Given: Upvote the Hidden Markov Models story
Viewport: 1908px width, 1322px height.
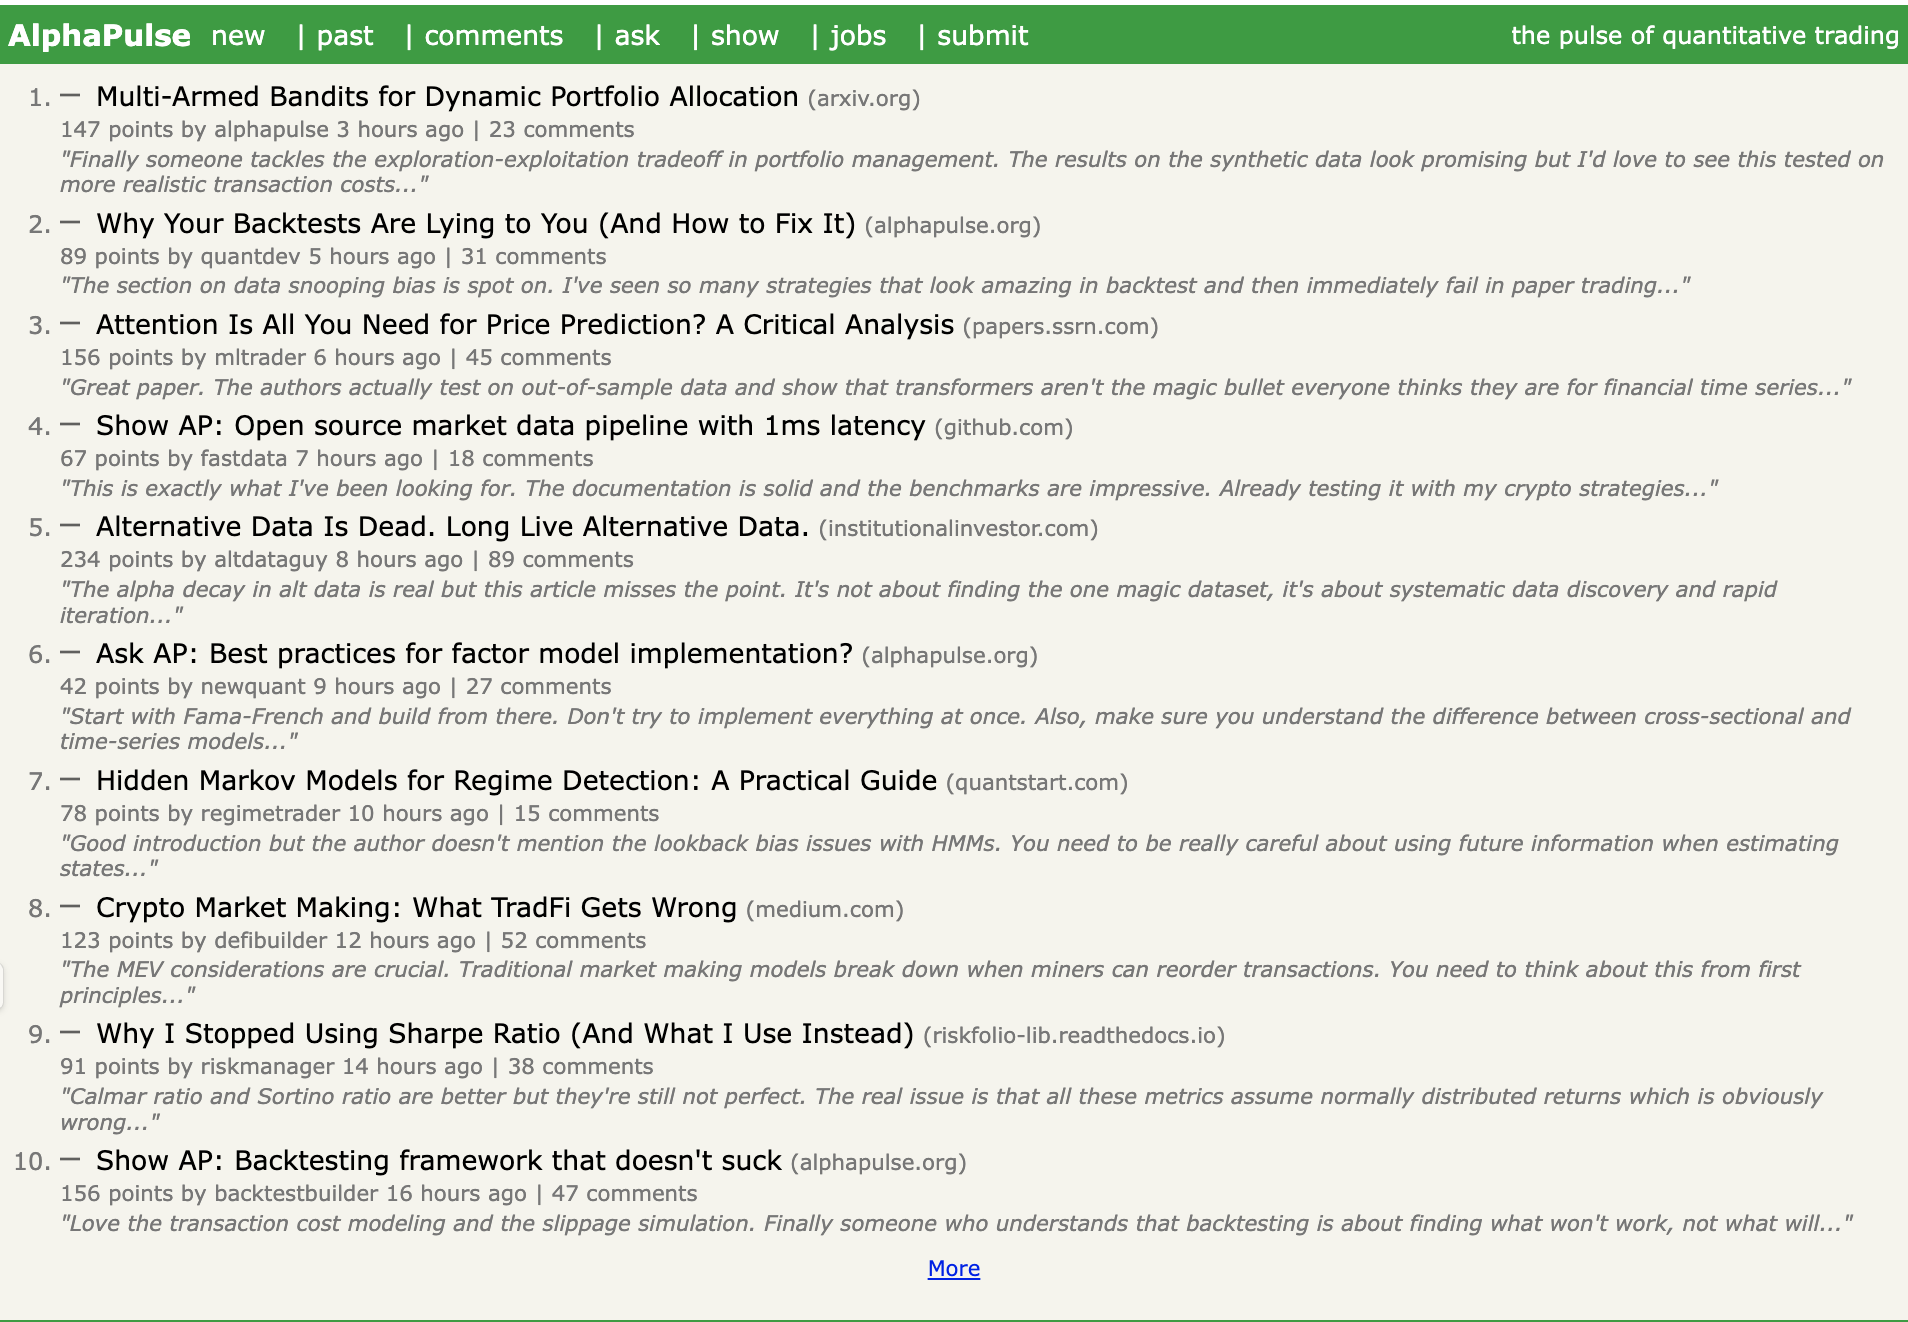Looking at the screenshot, I should pos(70,780).
